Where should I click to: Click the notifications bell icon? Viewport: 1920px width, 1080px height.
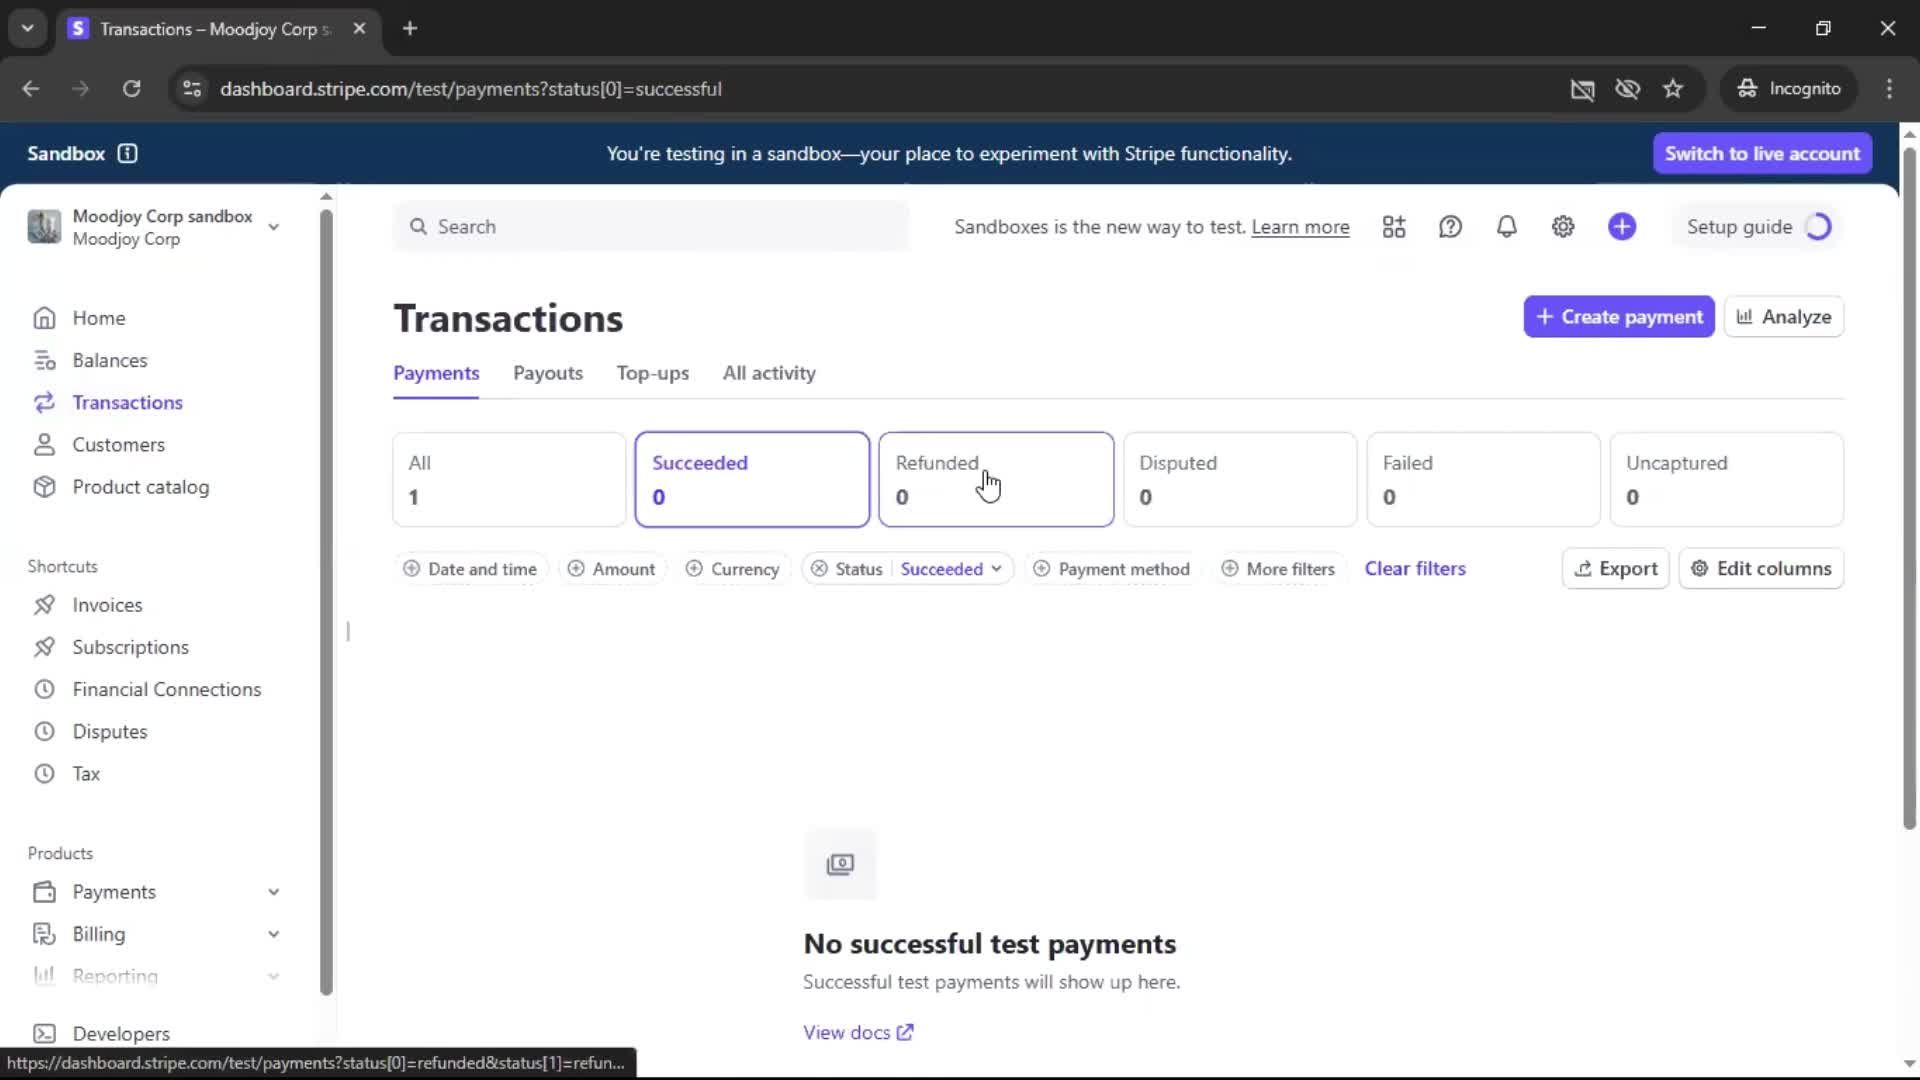coord(1506,227)
